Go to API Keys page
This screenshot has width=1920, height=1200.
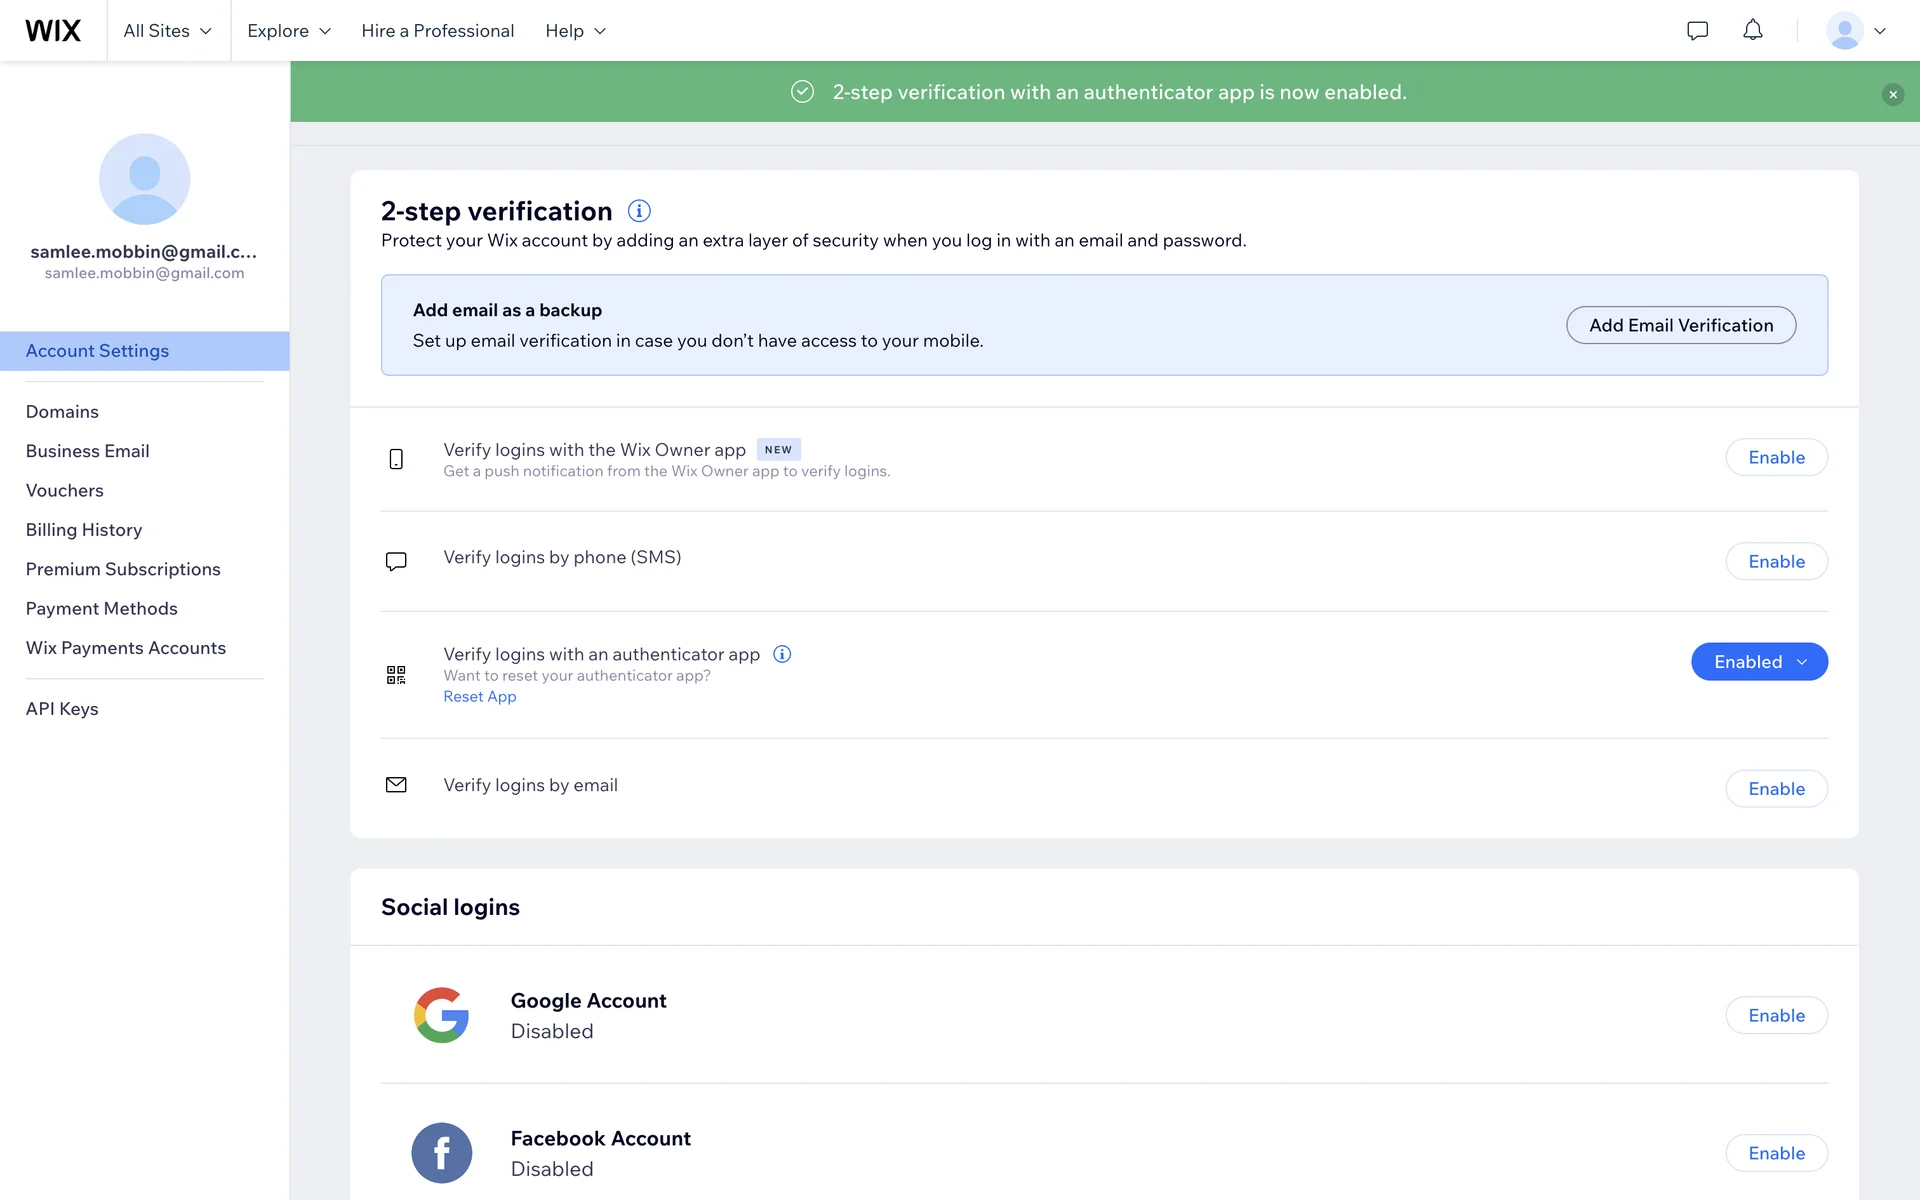[x=62, y=709]
